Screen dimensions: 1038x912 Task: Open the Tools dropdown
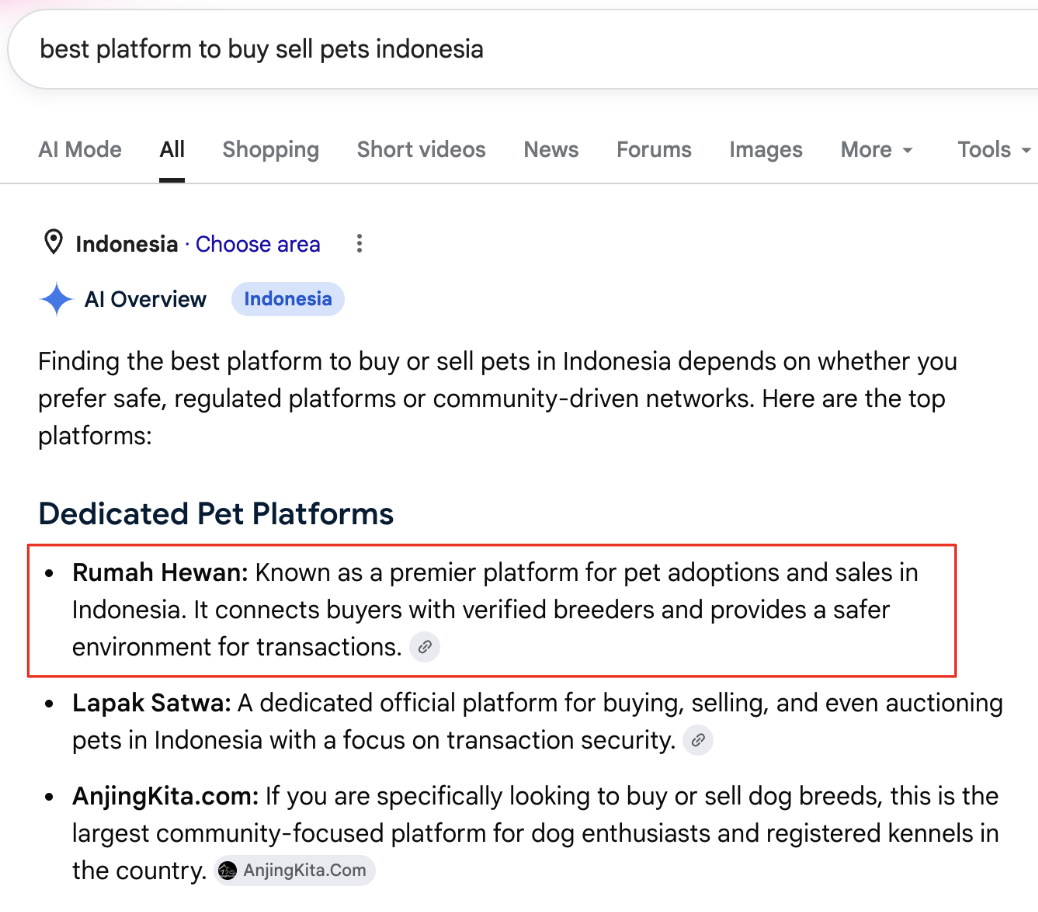(994, 150)
